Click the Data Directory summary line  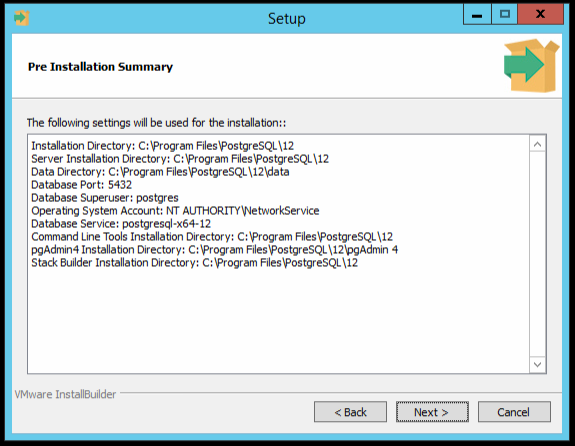(160, 172)
